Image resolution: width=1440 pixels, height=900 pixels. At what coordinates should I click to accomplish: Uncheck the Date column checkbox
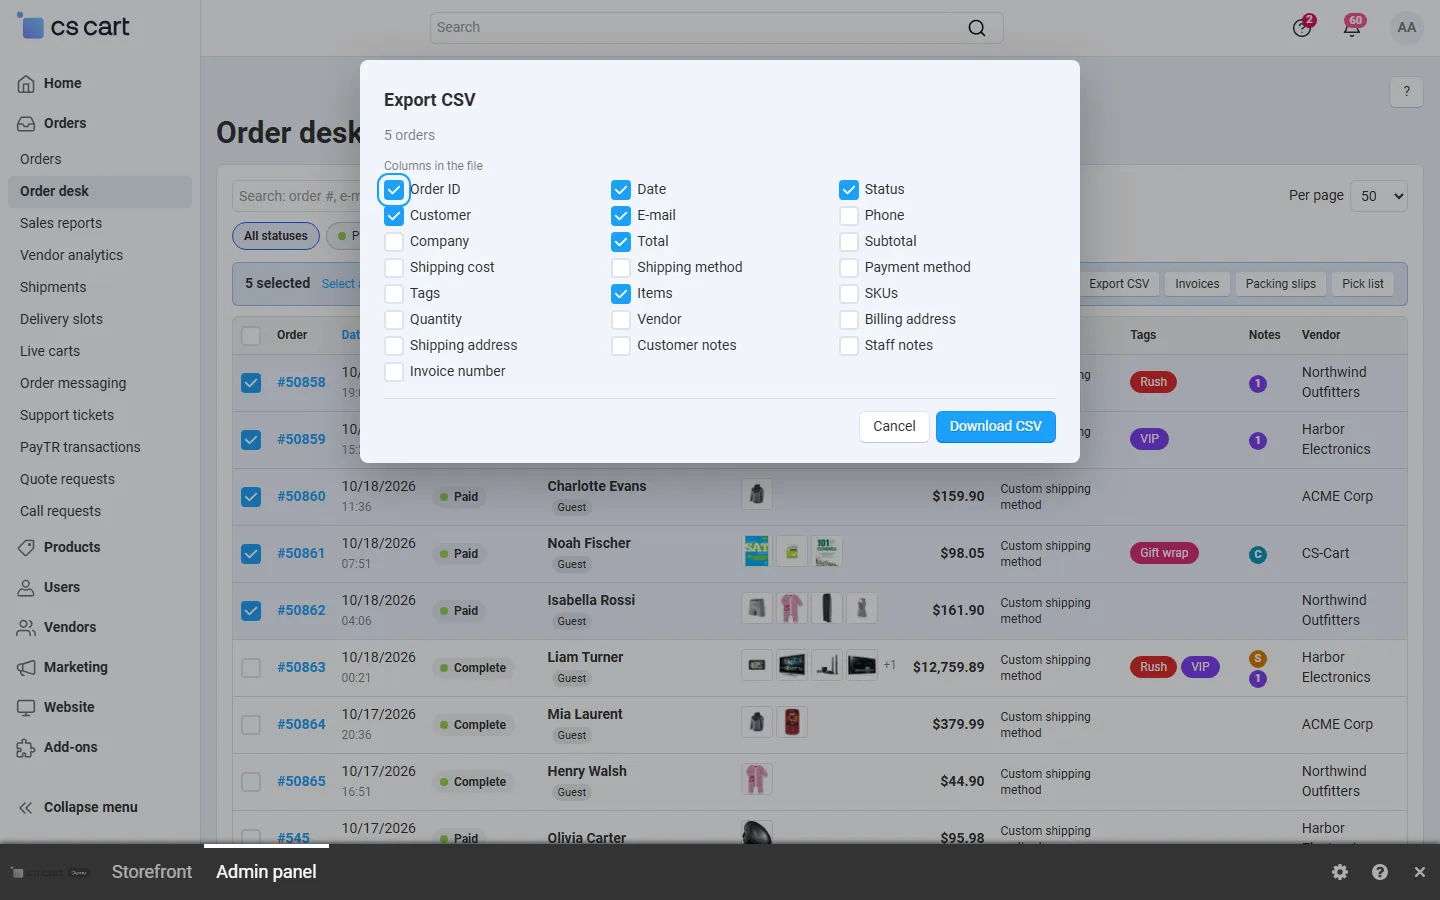[621, 189]
